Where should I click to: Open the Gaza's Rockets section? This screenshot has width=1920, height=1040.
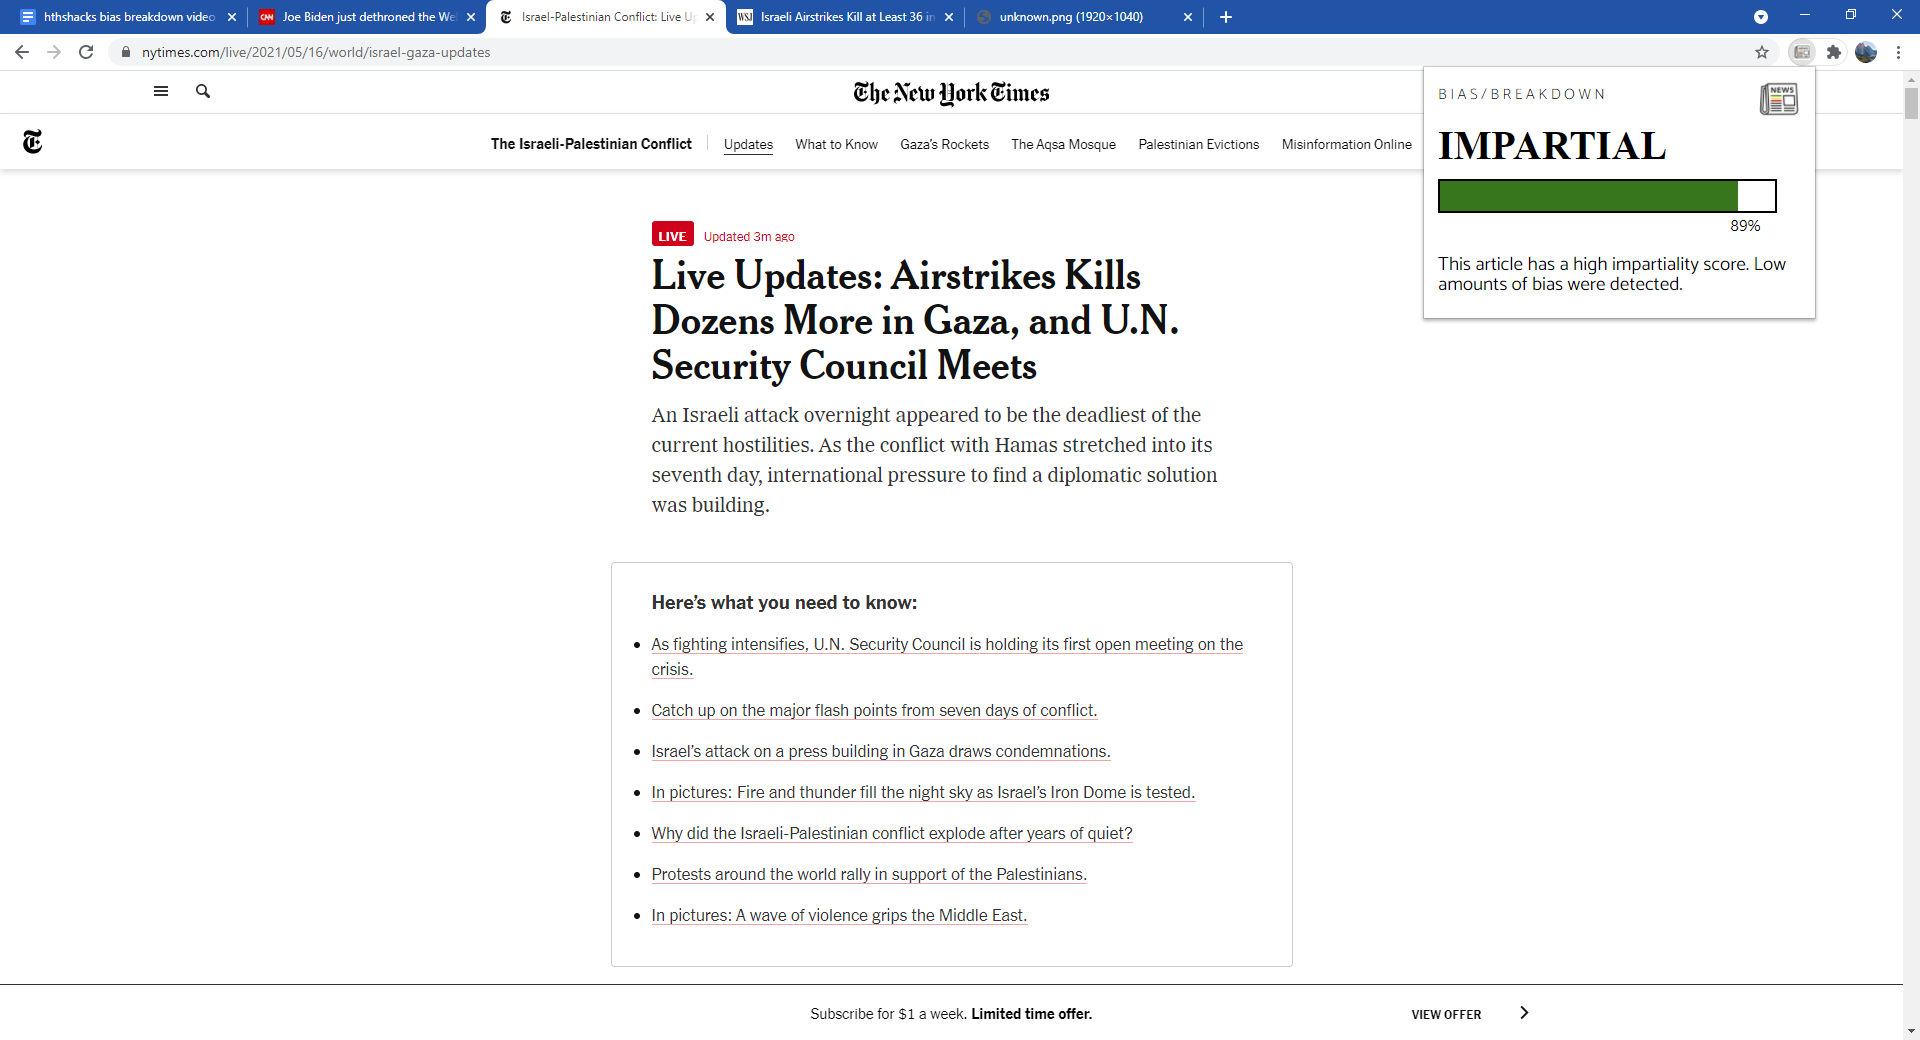click(944, 144)
